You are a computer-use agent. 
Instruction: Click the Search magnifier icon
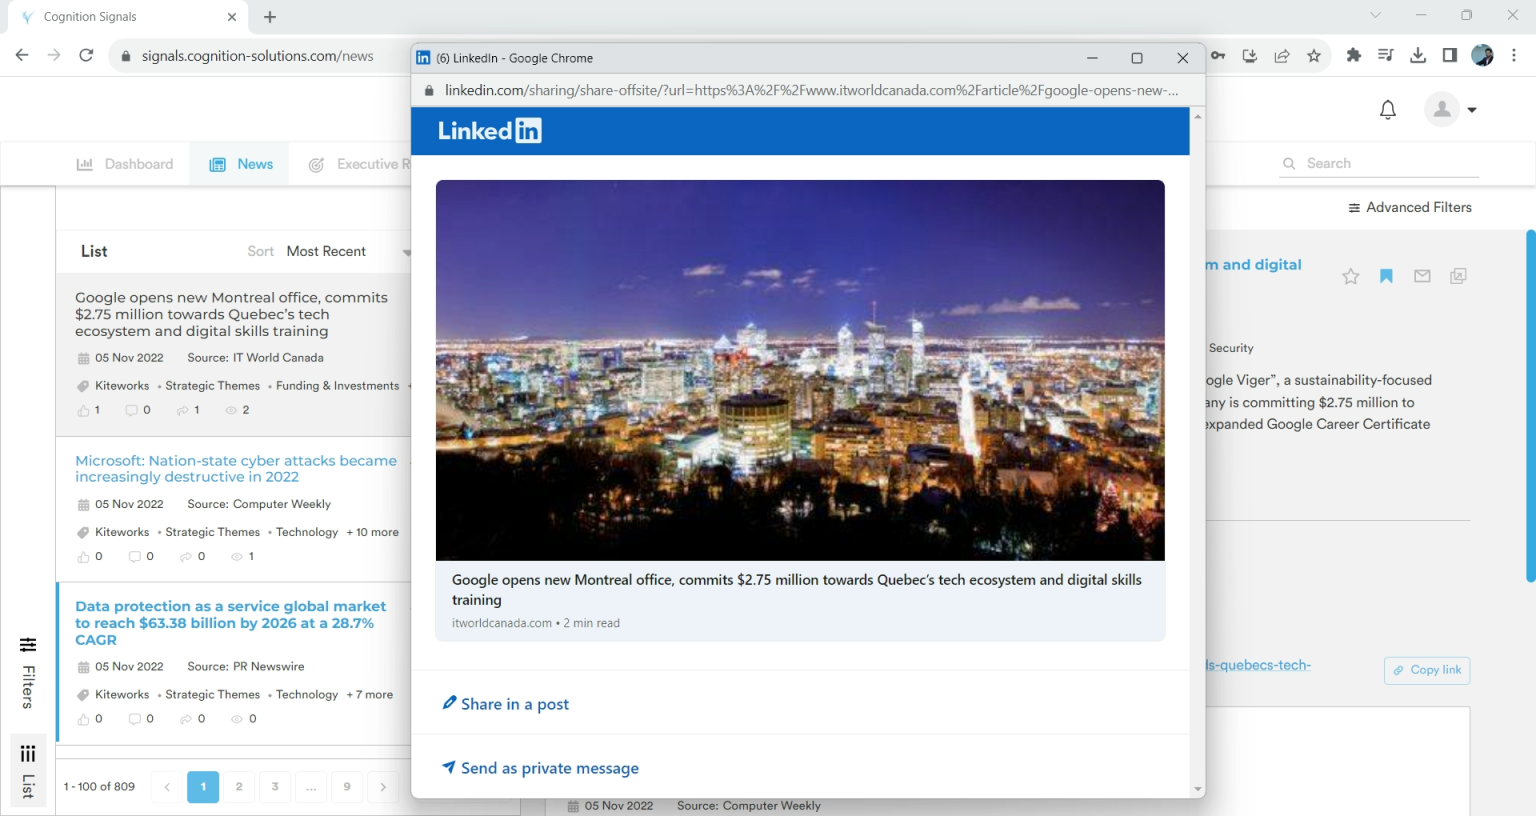pos(1289,163)
